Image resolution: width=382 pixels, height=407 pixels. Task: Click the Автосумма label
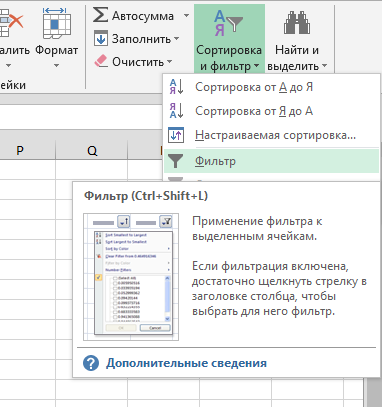point(143,16)
